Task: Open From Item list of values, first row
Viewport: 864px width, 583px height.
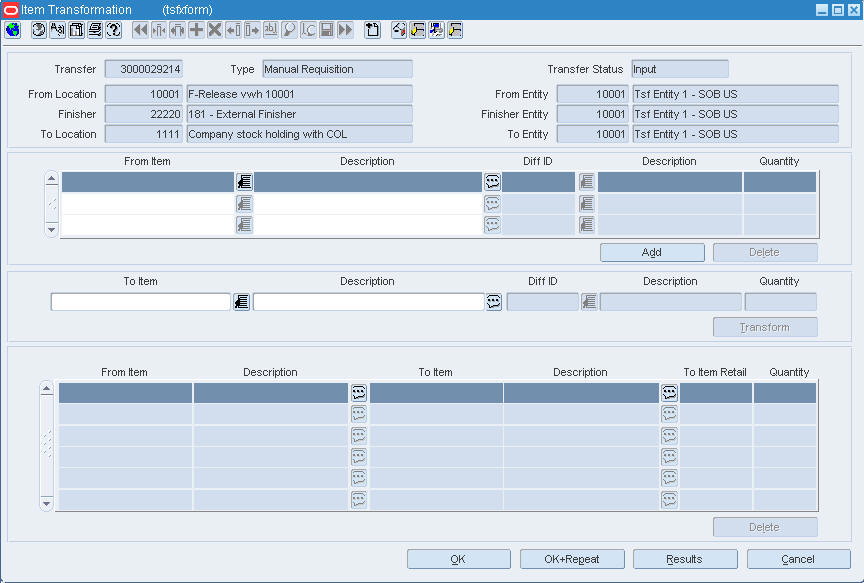Action: click(244, 182)
